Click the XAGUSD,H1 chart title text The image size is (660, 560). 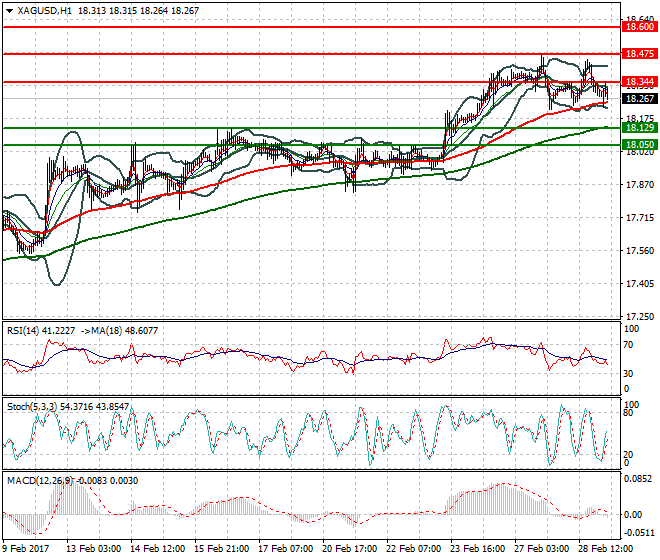coord(45,11)
